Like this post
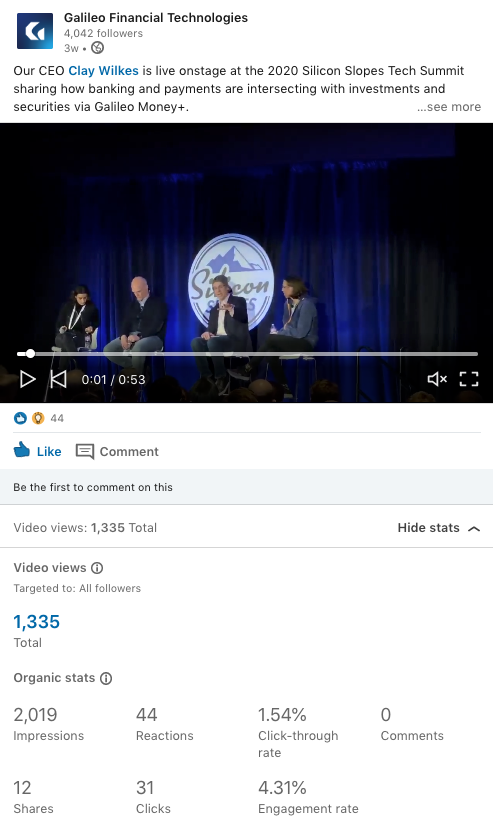 (37, 451)
